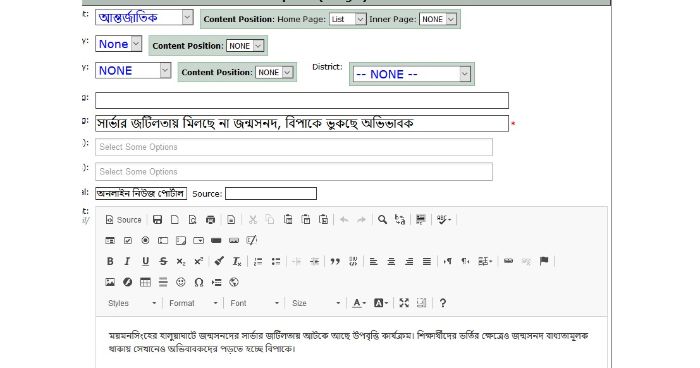Click the Select All icon
Screen dimensions: 700x368
click(x=421, y=220)
